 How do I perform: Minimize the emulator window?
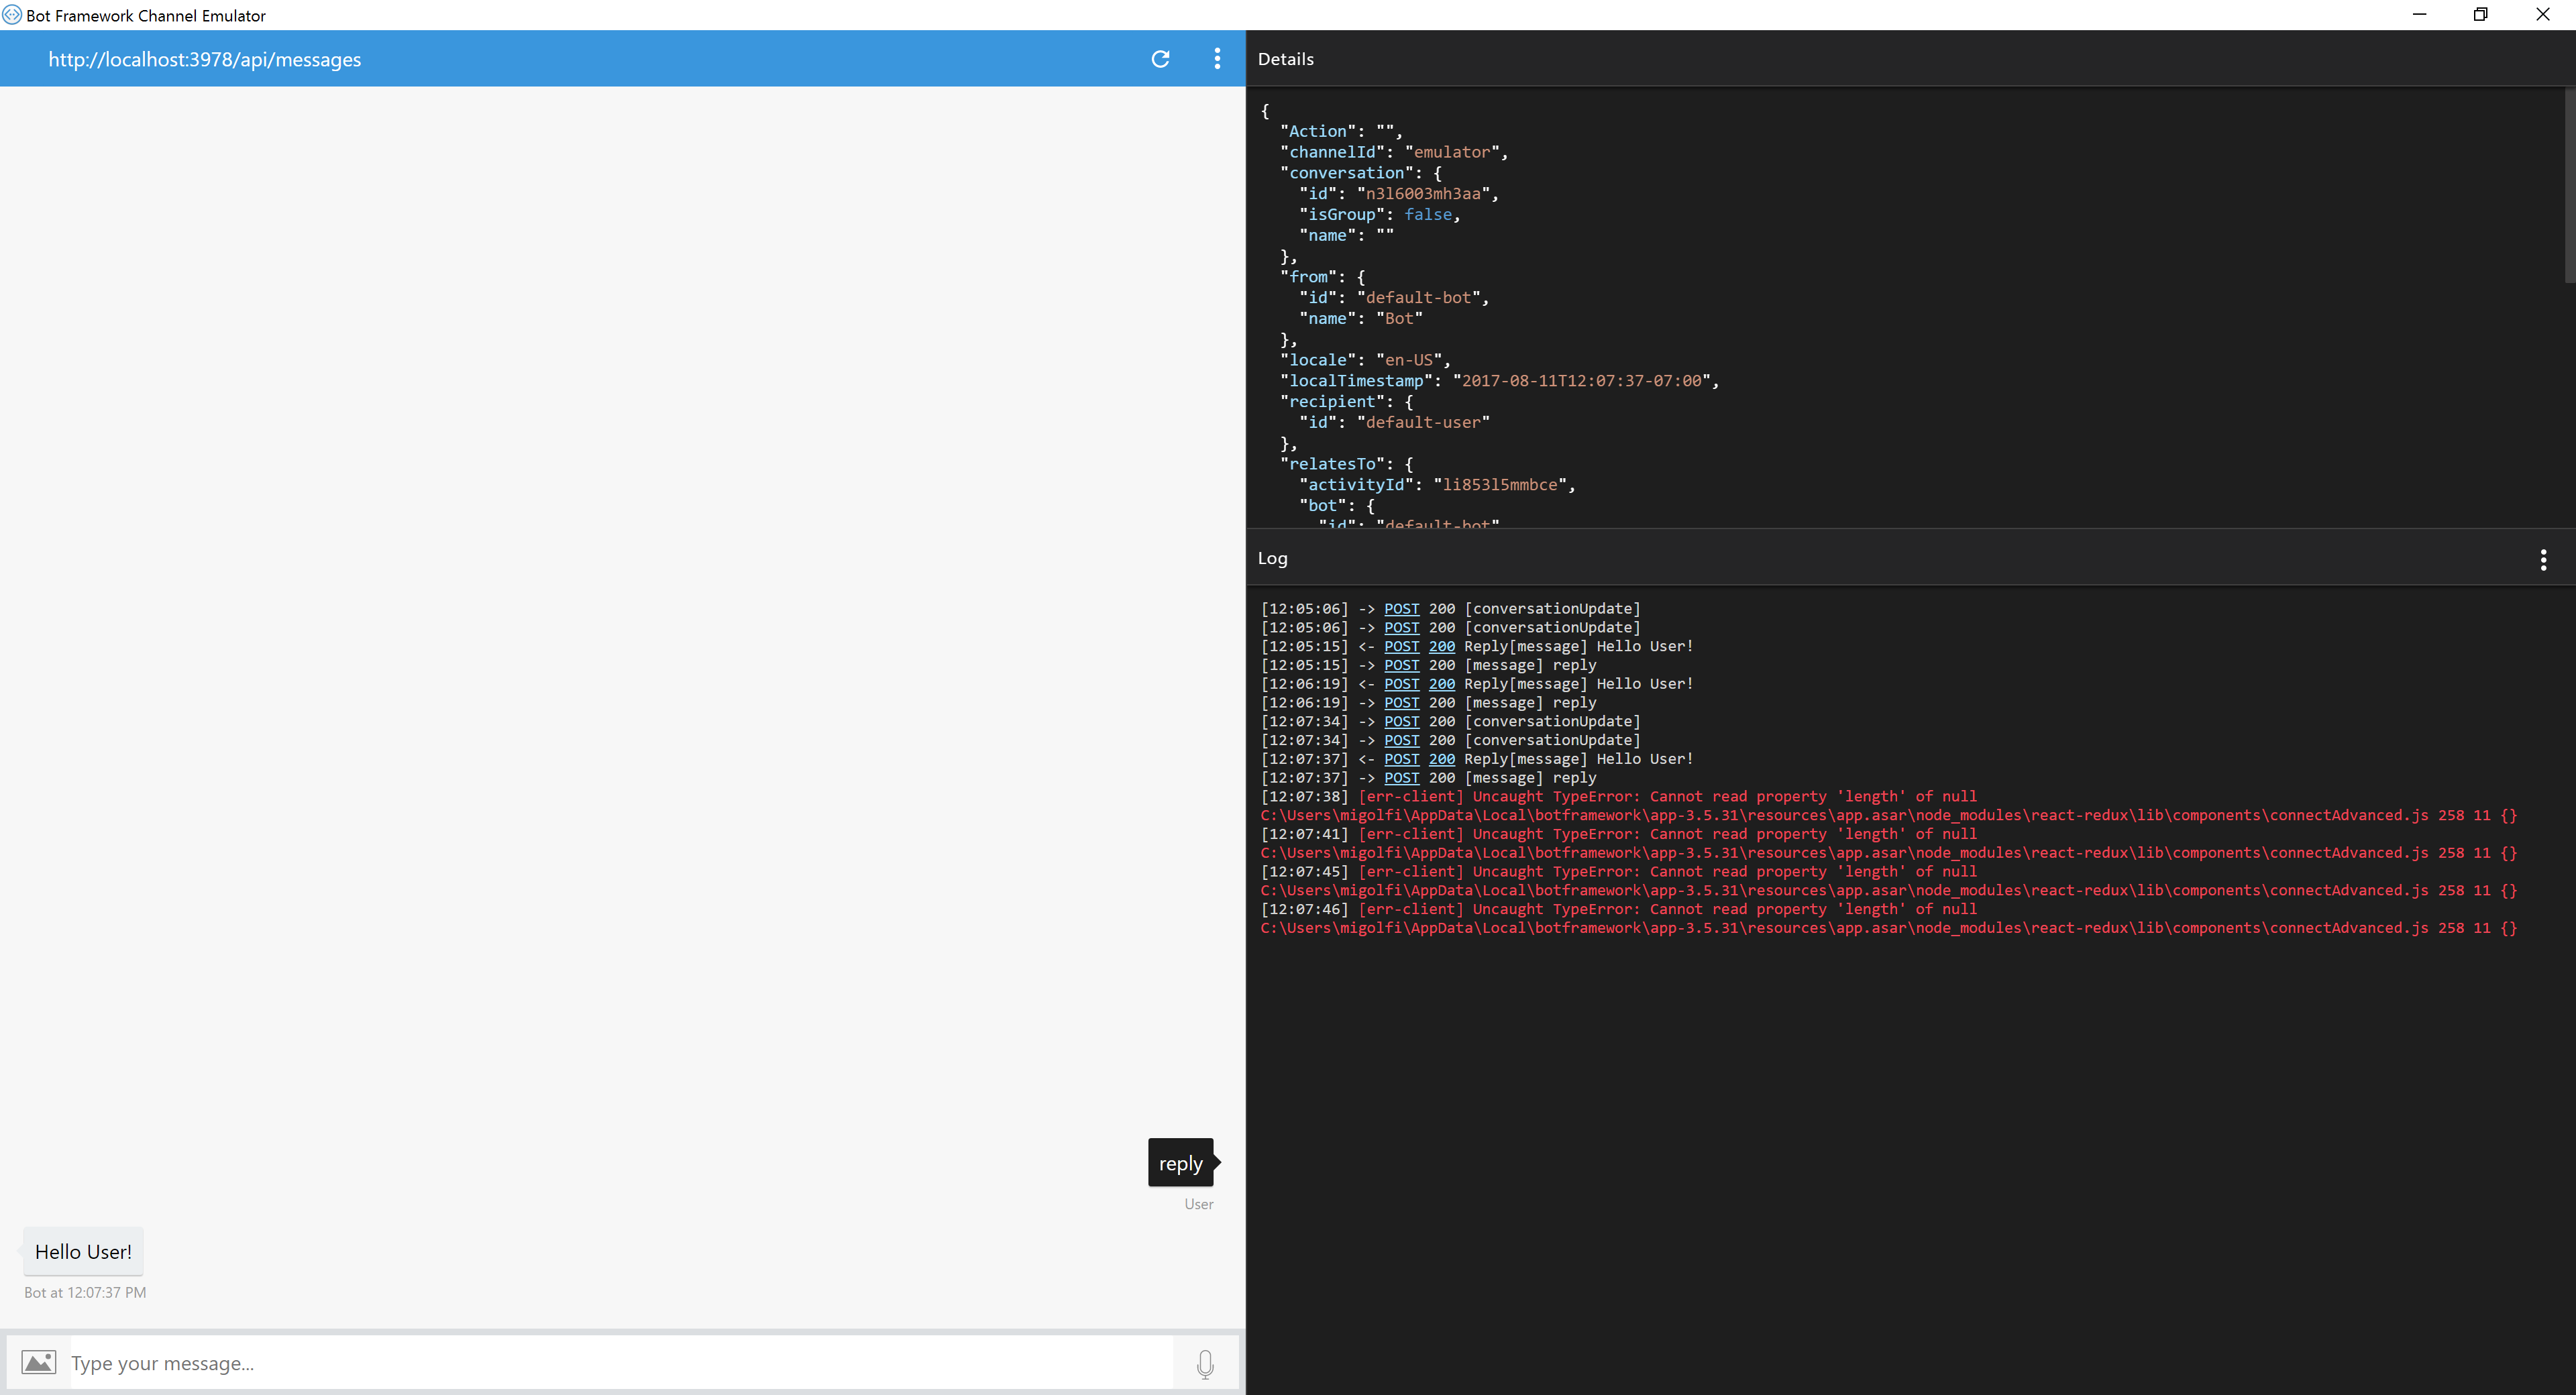2419,14
